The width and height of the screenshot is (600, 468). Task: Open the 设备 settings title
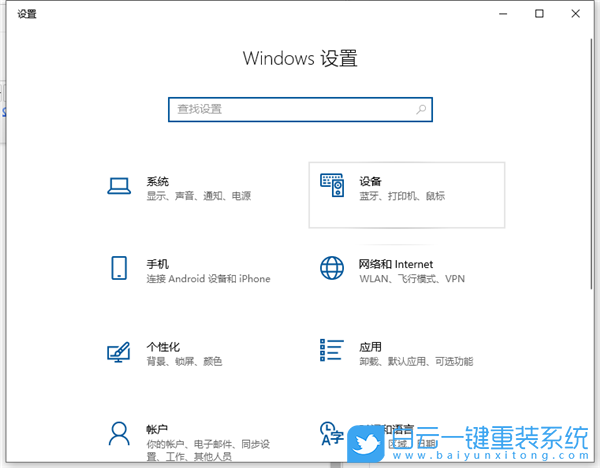[370, 181]
